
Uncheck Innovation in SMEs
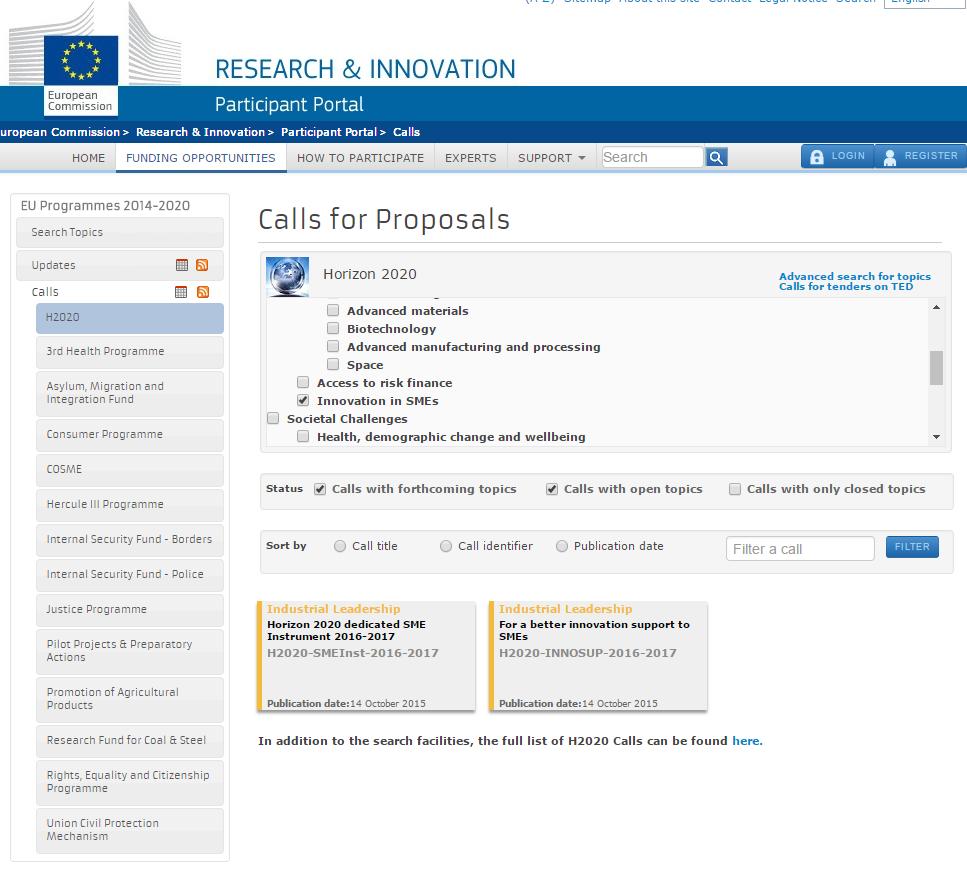point(303,400)
